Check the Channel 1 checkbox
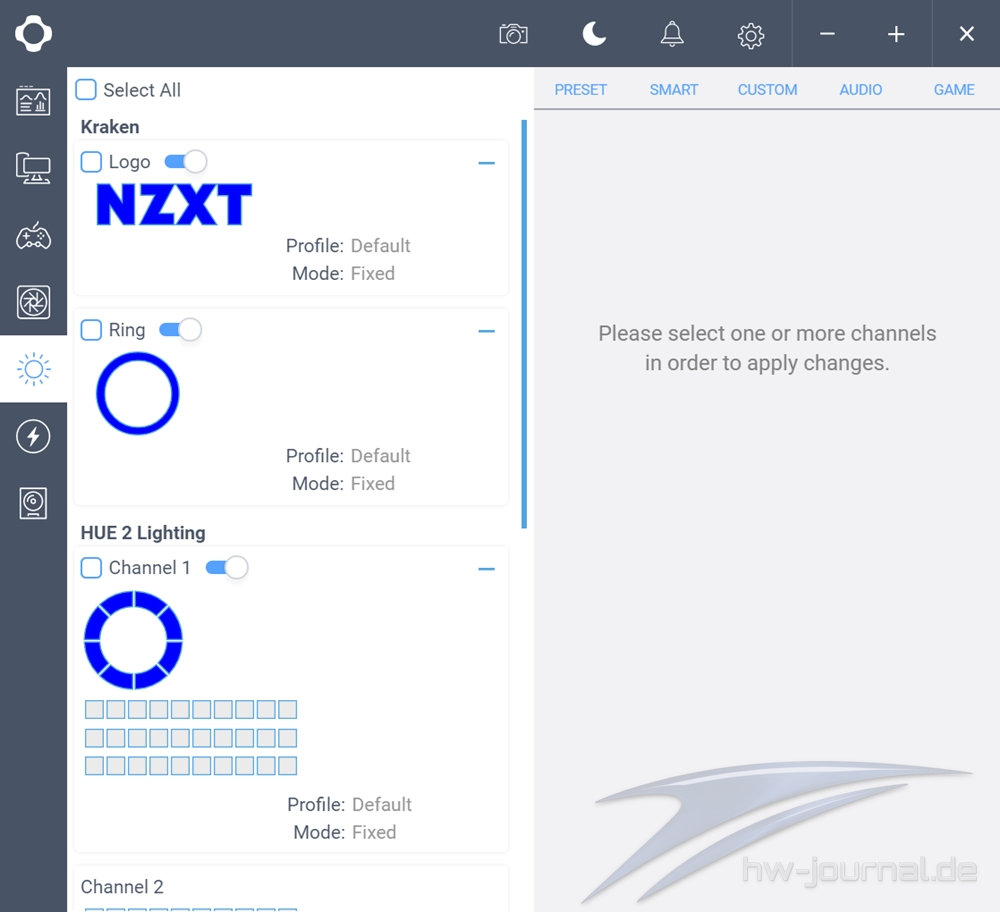This screenshot has width=1000, height=912. point(91,568)
